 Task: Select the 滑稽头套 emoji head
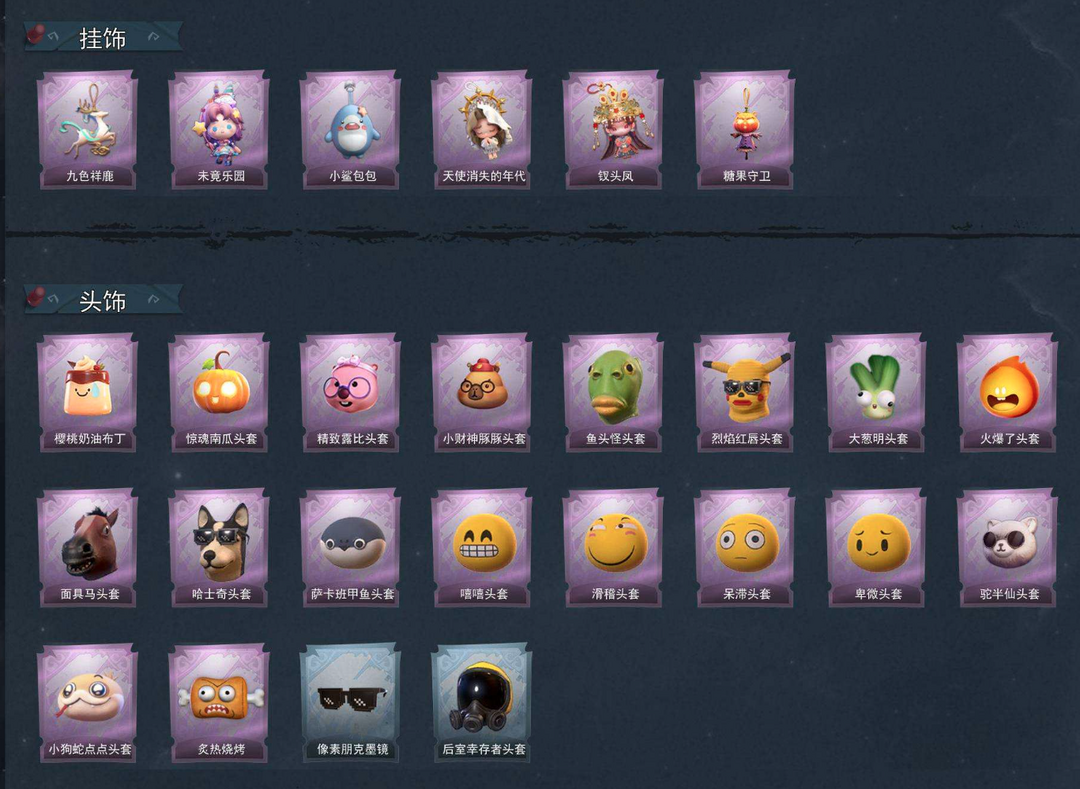tap(614, 548)
